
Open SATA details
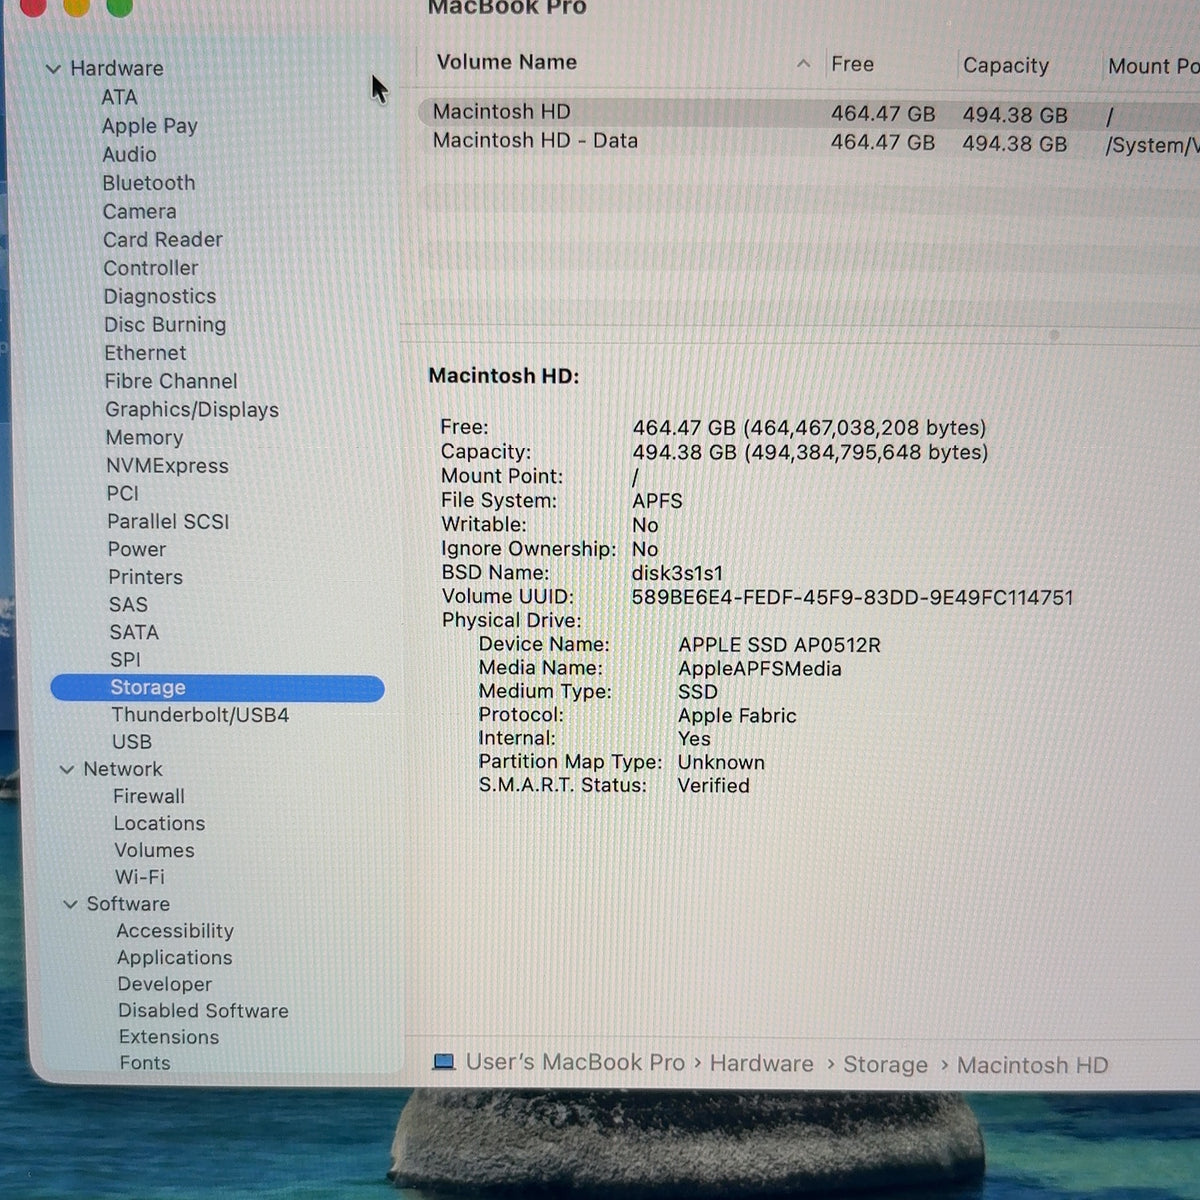[133, 632]
